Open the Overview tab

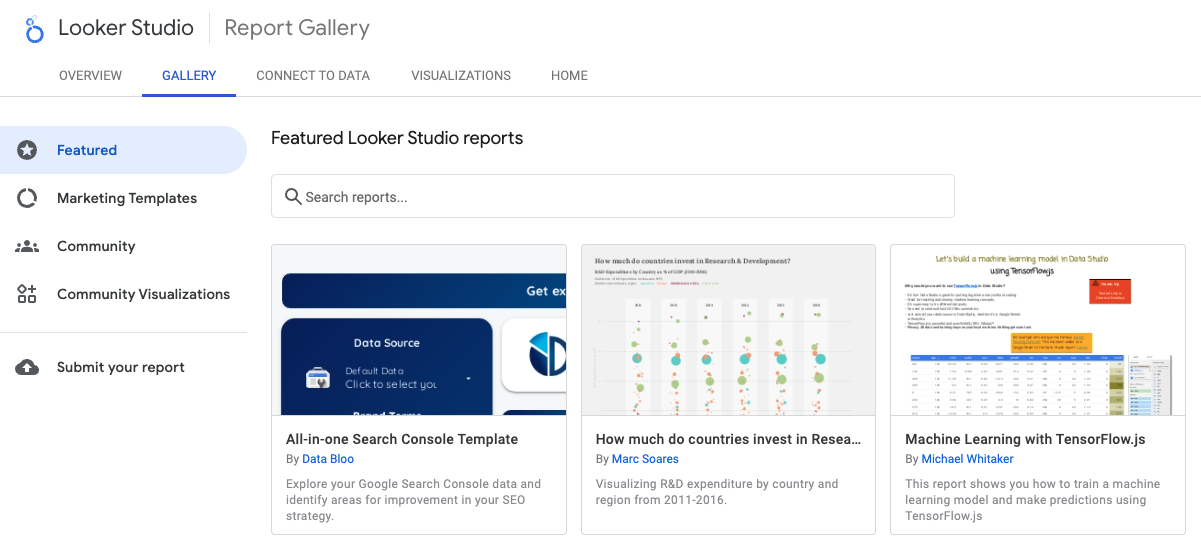tap(90, 76)
